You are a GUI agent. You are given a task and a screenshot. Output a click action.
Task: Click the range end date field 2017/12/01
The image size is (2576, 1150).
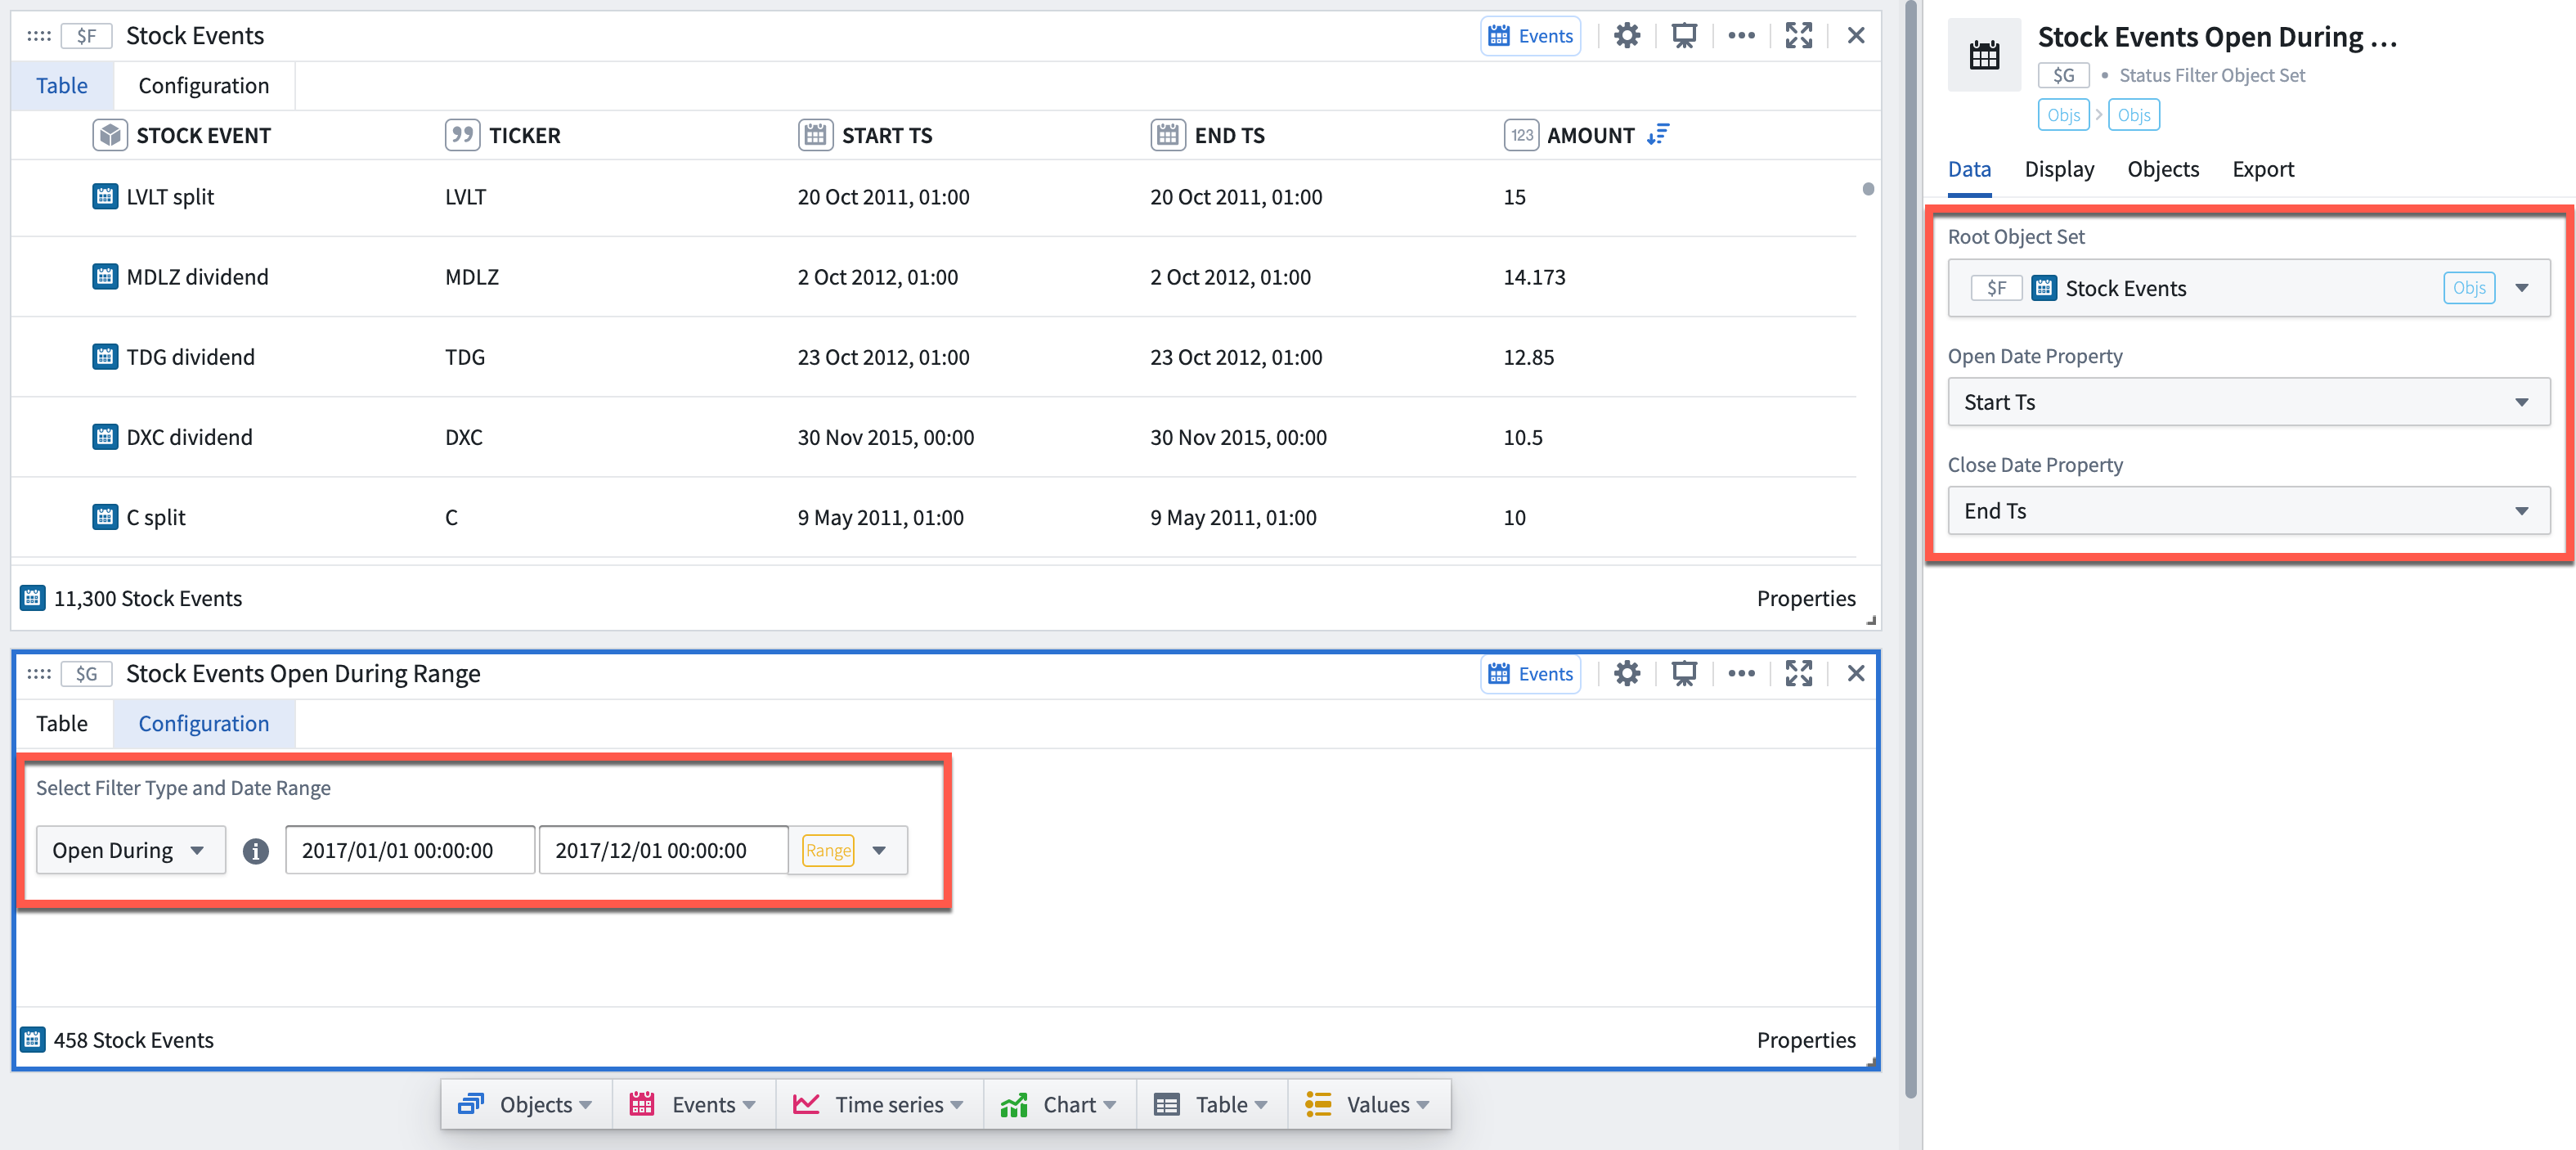click(663, 851)
